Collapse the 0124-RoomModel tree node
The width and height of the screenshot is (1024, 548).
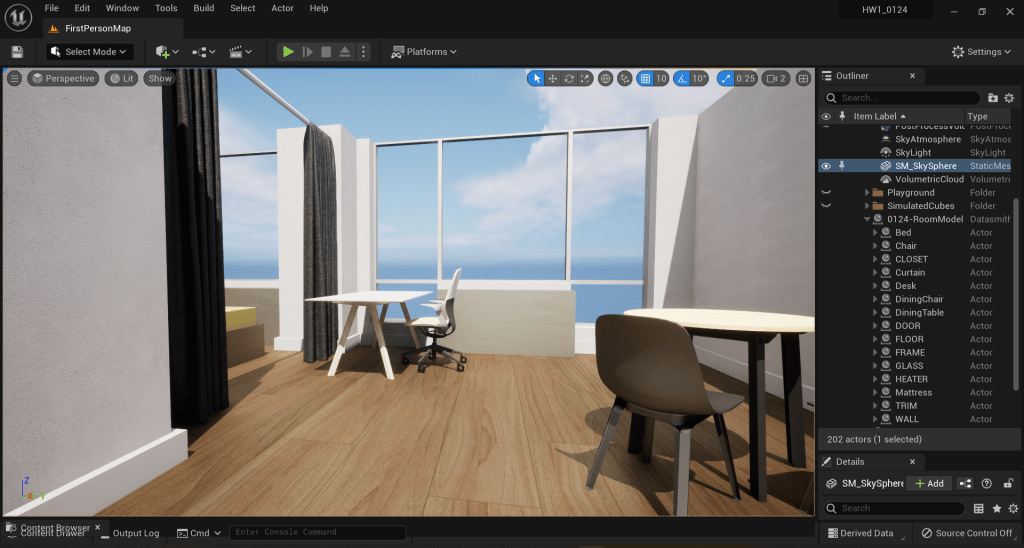(x=866, y=219)
